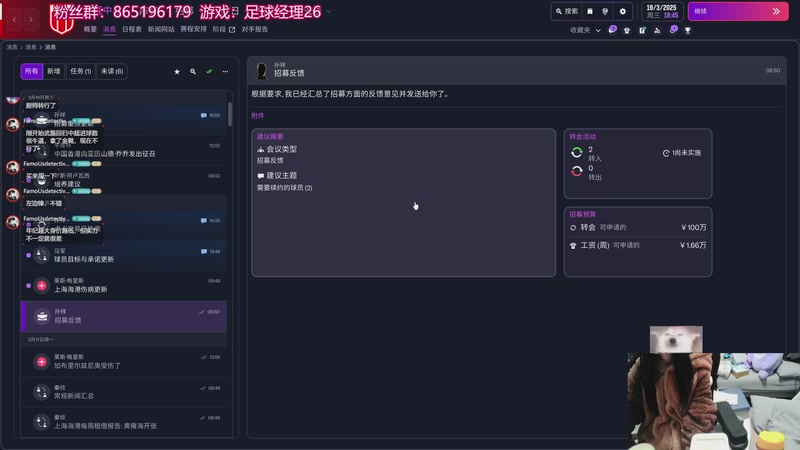Screen dimensions: 800x450
Task: Open the 对手报告 tab
Action: tap(255, 29)
